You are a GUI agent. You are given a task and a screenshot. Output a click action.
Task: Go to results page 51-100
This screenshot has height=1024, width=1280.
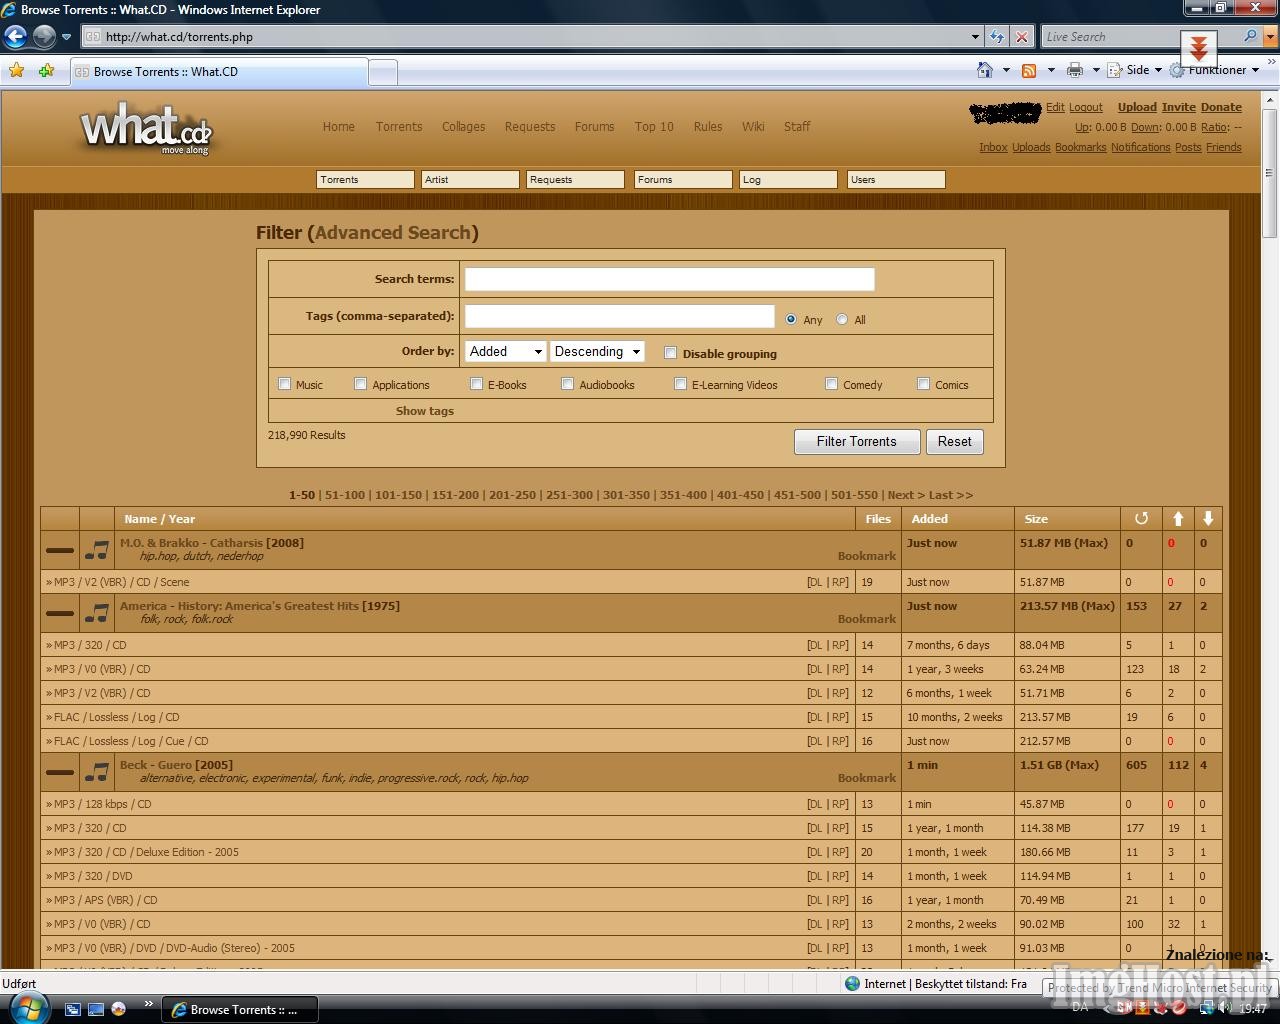345,495
